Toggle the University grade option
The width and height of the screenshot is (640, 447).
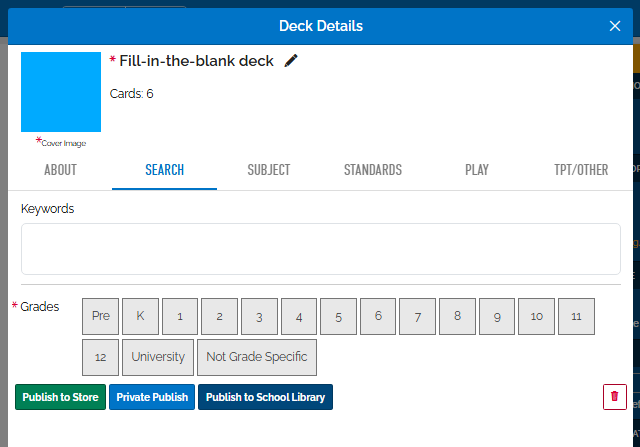[x=158, y=357]
